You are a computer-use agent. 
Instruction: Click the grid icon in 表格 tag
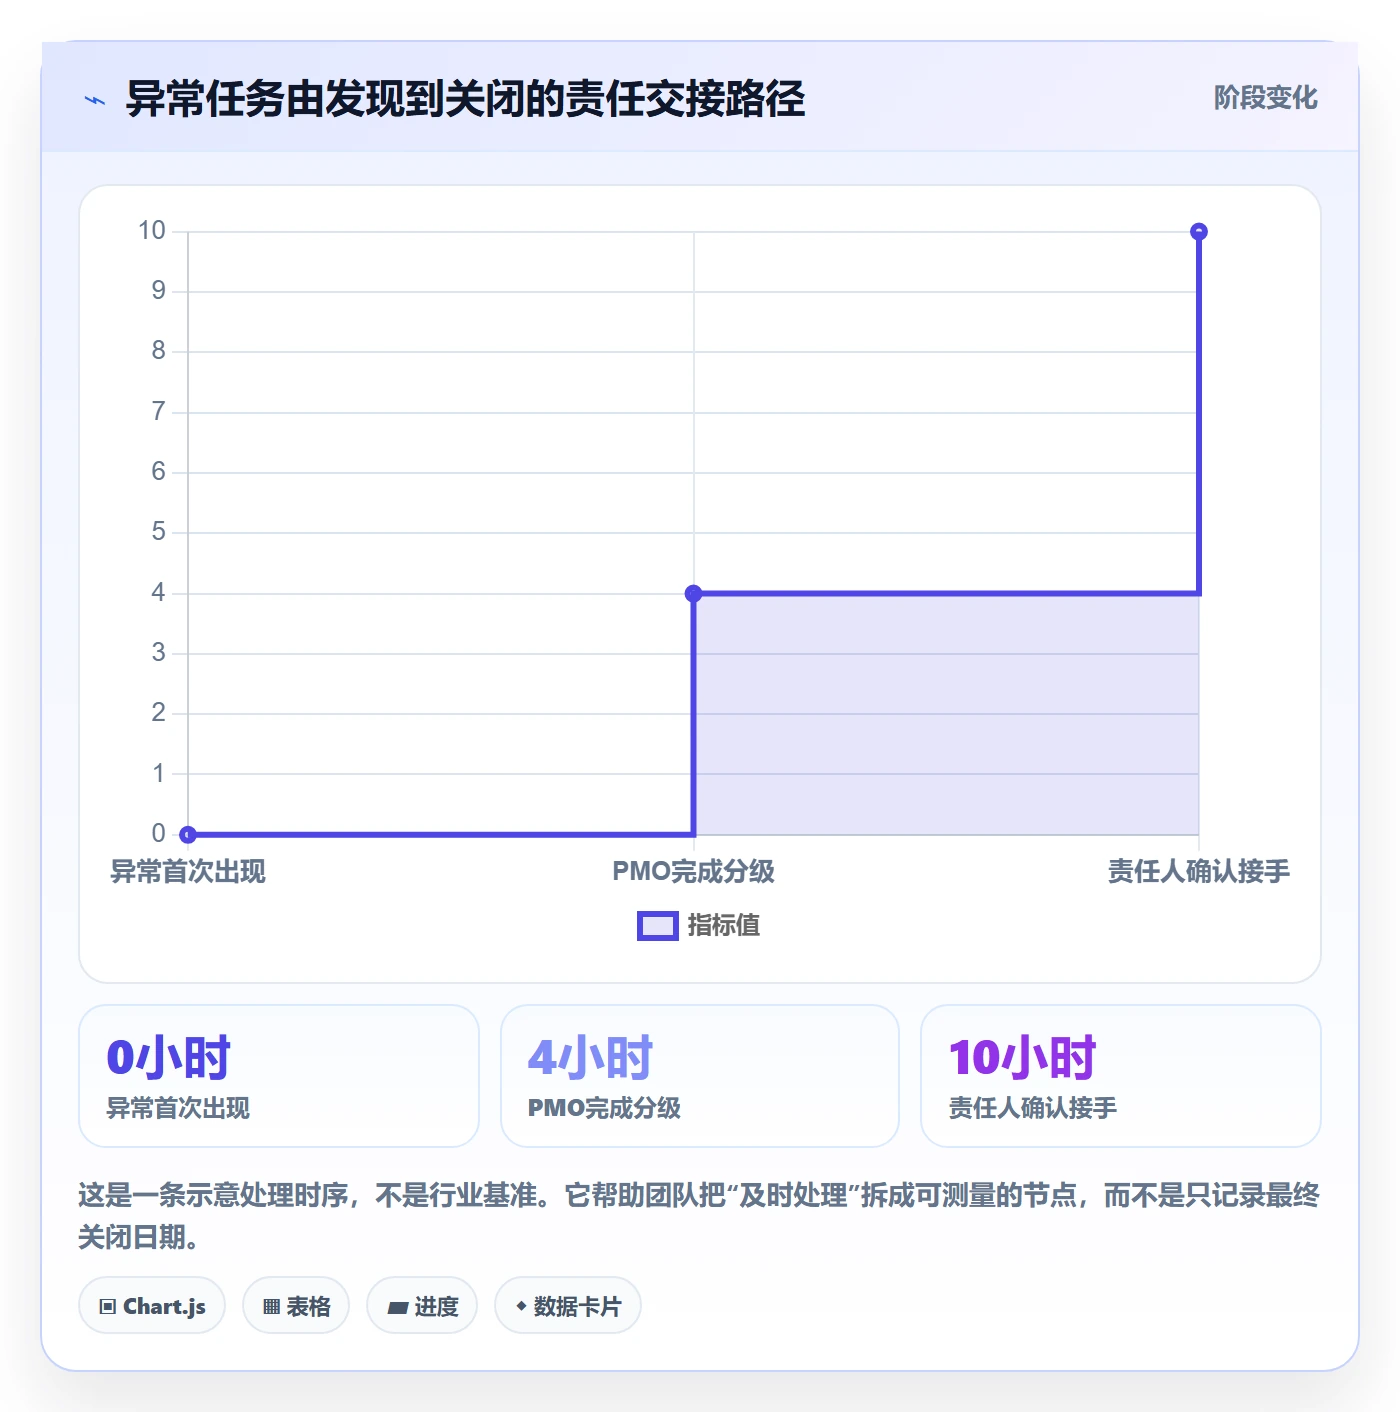[x=271, y=1307]
